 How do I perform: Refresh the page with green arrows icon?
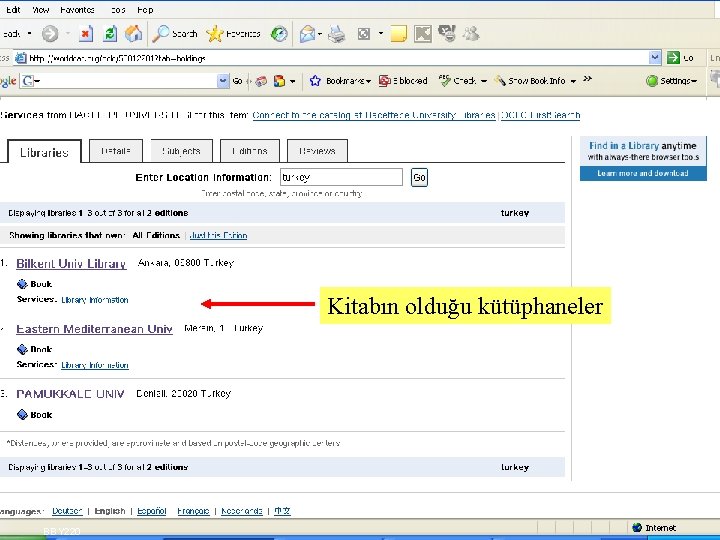click(110, 34)
